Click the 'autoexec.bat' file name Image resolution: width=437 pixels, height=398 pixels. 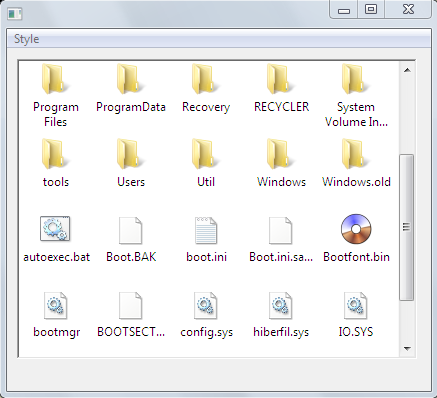(57, 257)
